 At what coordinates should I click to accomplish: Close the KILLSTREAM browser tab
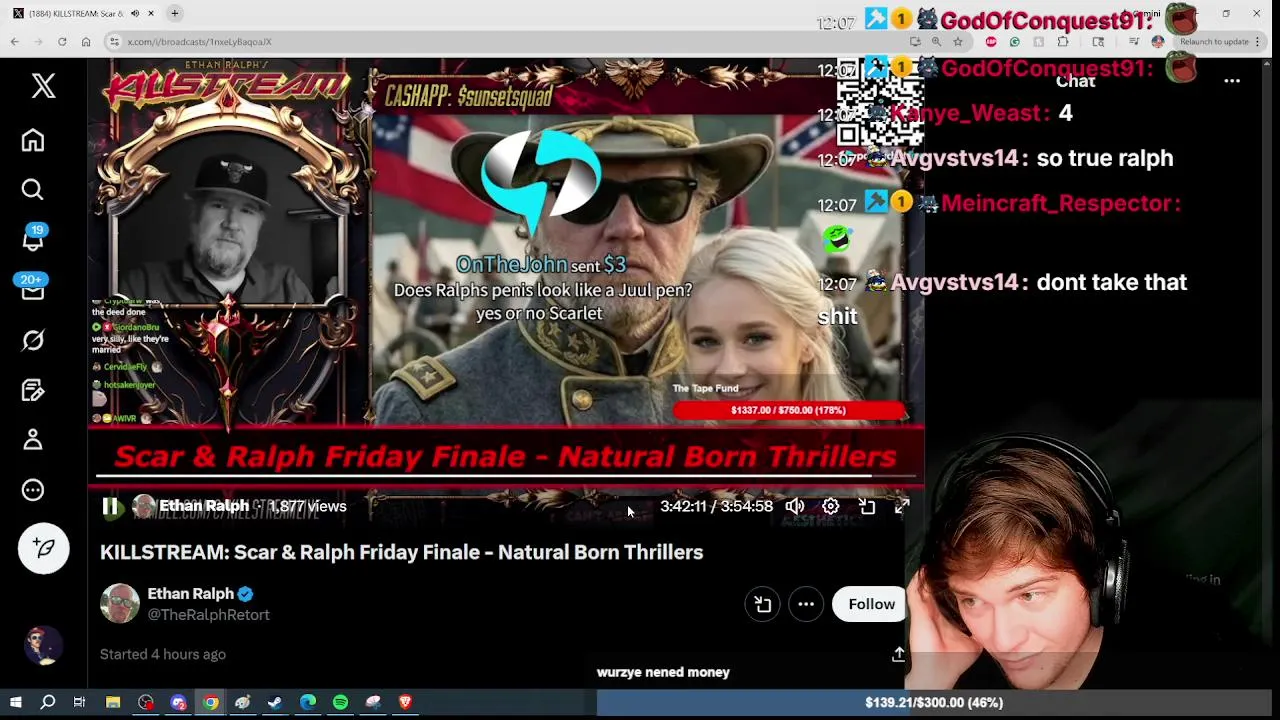click(151, 13)
